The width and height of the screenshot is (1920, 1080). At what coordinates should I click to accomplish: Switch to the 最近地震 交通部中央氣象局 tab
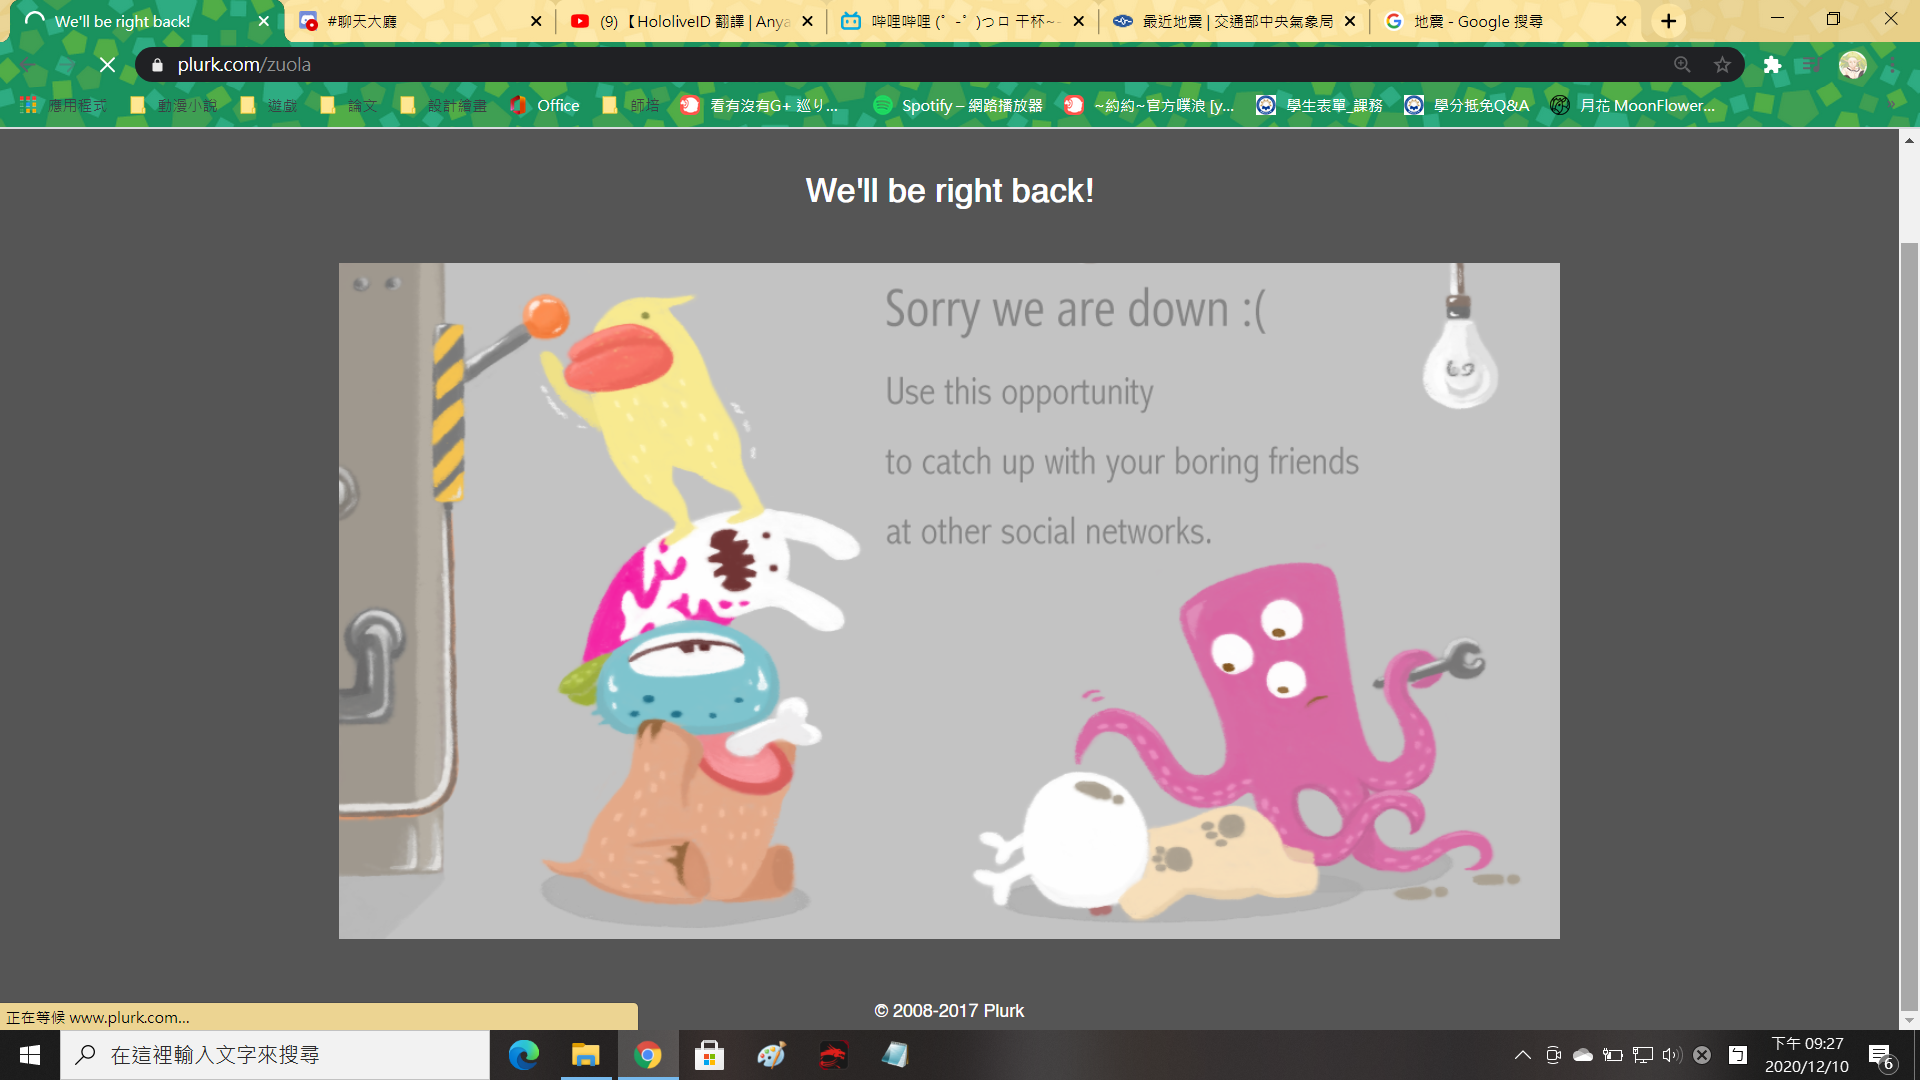(1234, 21)
